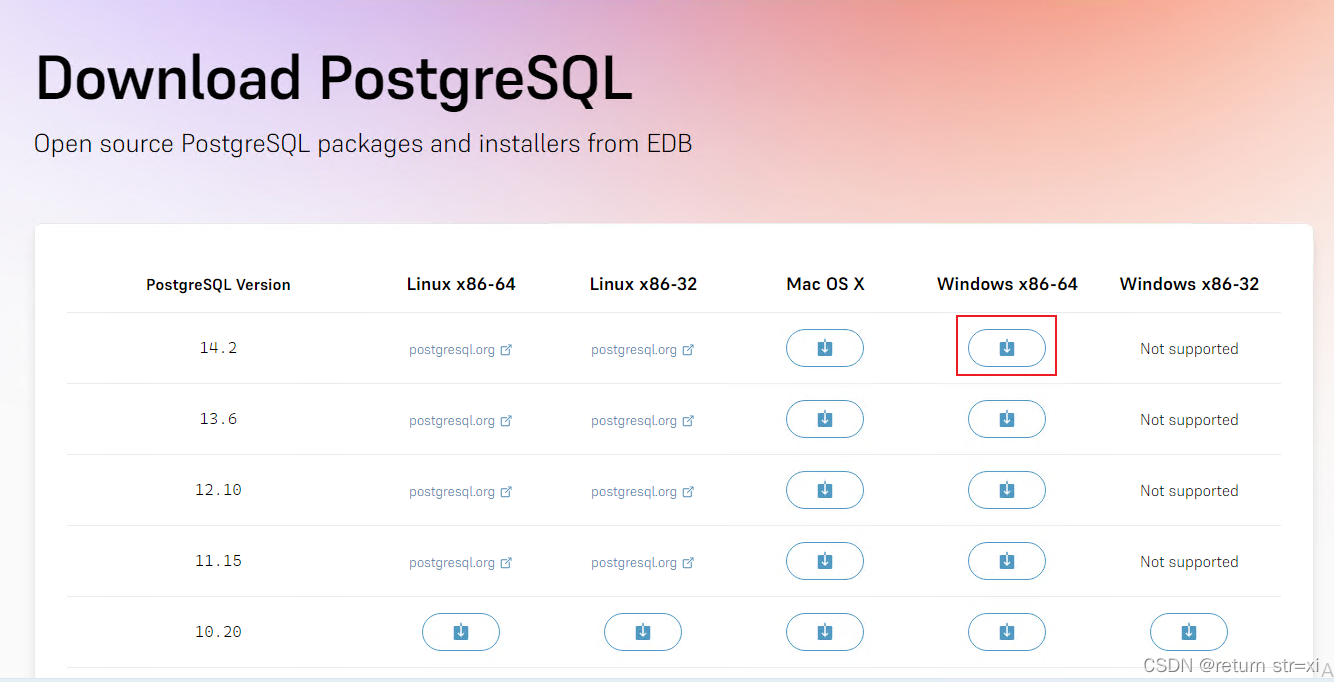This screenshot has width=1334, height=682.
Task: Download PostgreSQL 13.6 for Mac OS X
Action: pos(825,419)
